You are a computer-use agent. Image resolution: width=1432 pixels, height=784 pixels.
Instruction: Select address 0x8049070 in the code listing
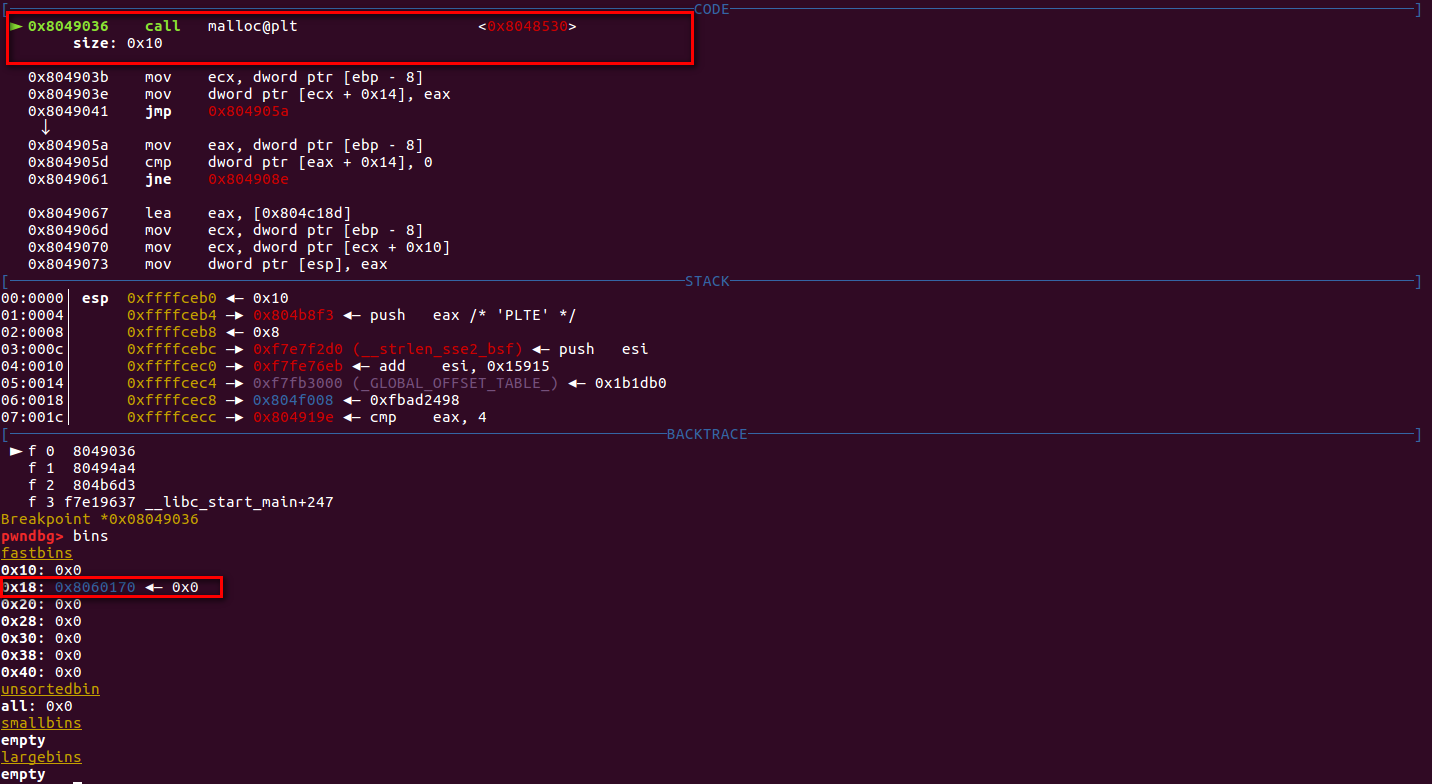click(x=68, y=247)
